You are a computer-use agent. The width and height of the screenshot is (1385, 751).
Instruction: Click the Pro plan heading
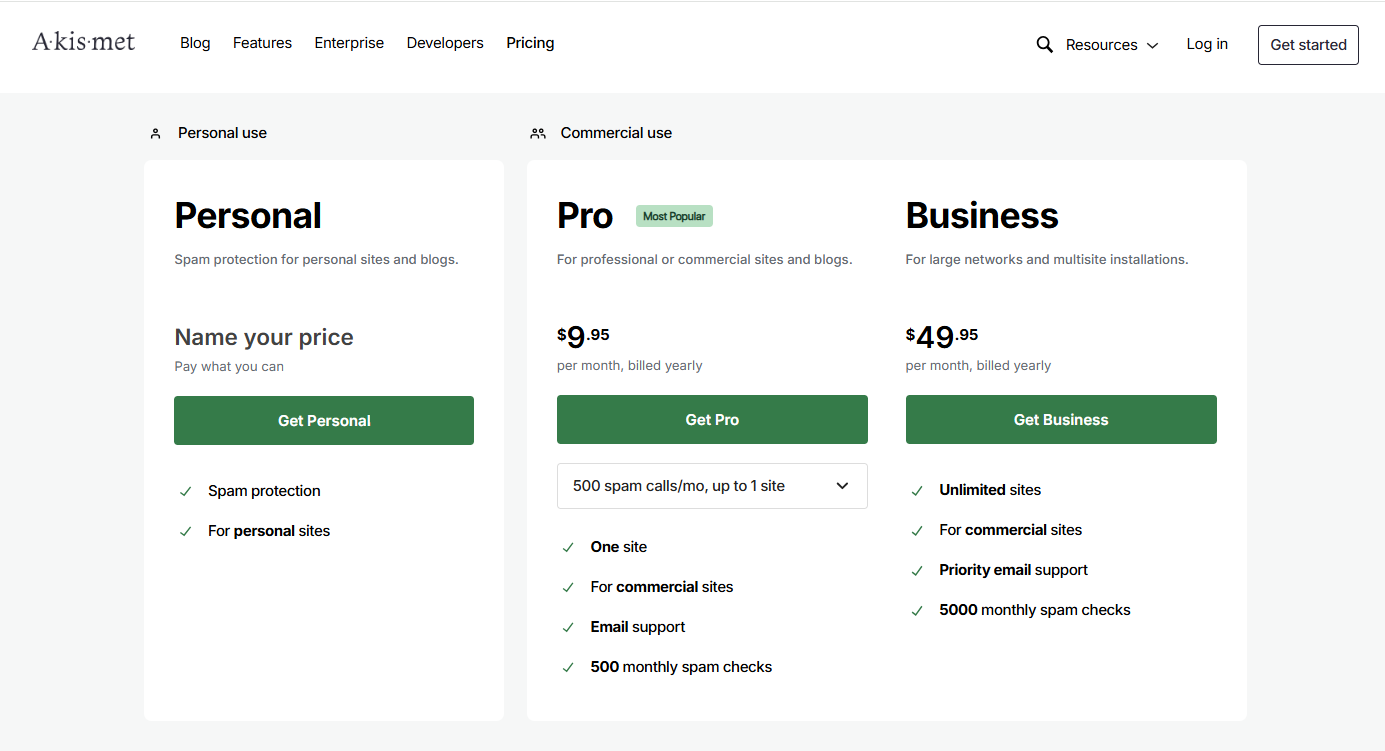click(x=585, y=216)
